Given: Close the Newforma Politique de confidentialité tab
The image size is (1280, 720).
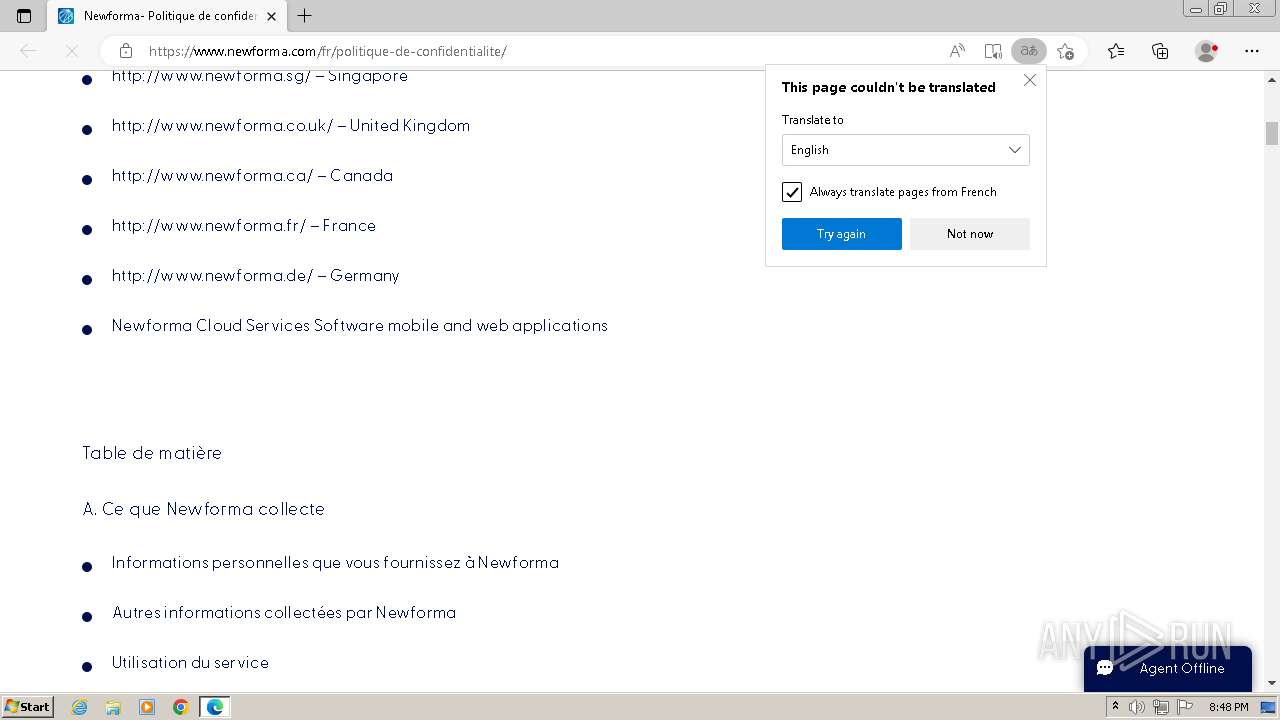Looking at the screenshot, I should [271, 16].
